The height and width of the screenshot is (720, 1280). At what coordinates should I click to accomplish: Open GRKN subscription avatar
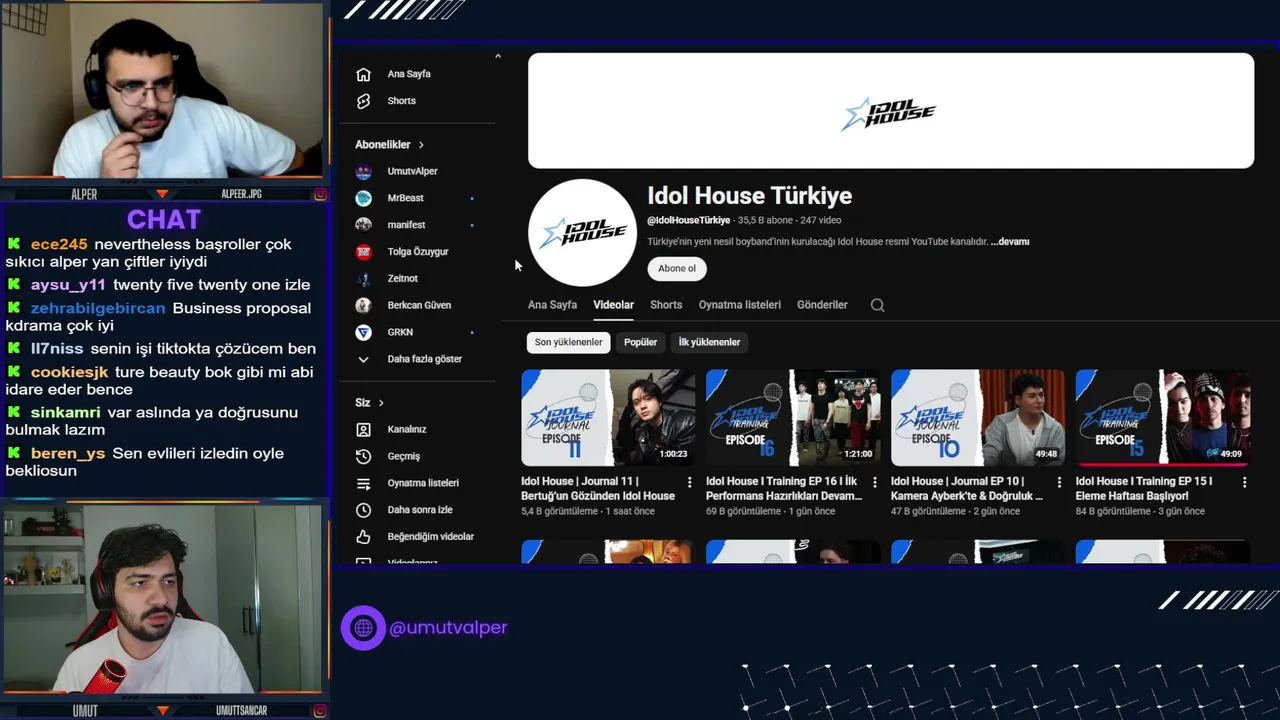click(x=364, y=332)
